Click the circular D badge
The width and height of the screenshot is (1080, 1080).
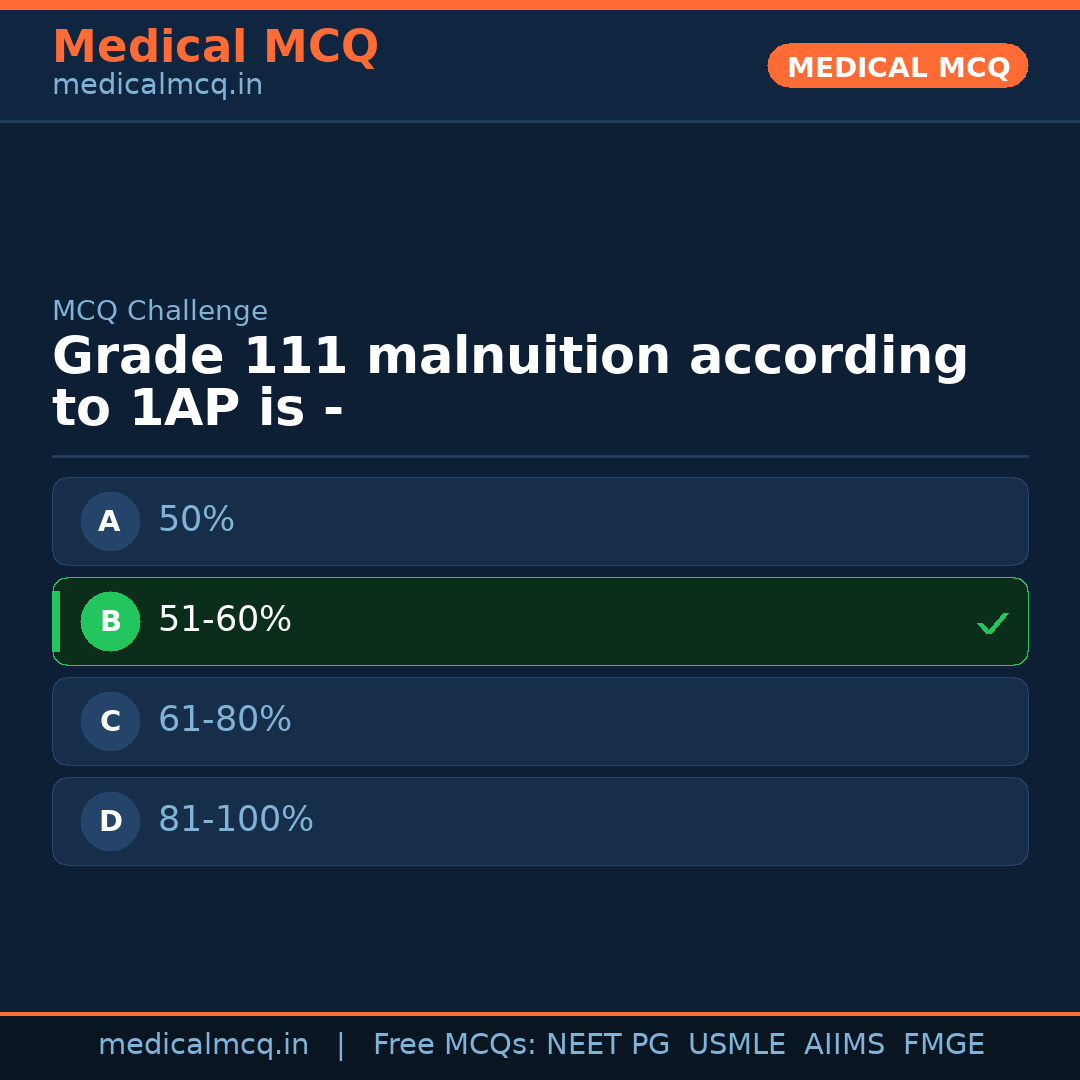coord(110,821)
